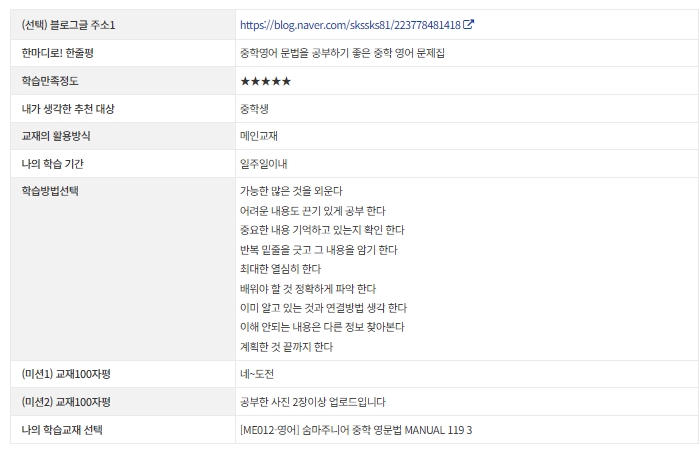Click the five-star 학습만족도 rating
Image resolution: width=700 pixels, height=451 pixels.
pyautogui.click(x=265, y=81)
